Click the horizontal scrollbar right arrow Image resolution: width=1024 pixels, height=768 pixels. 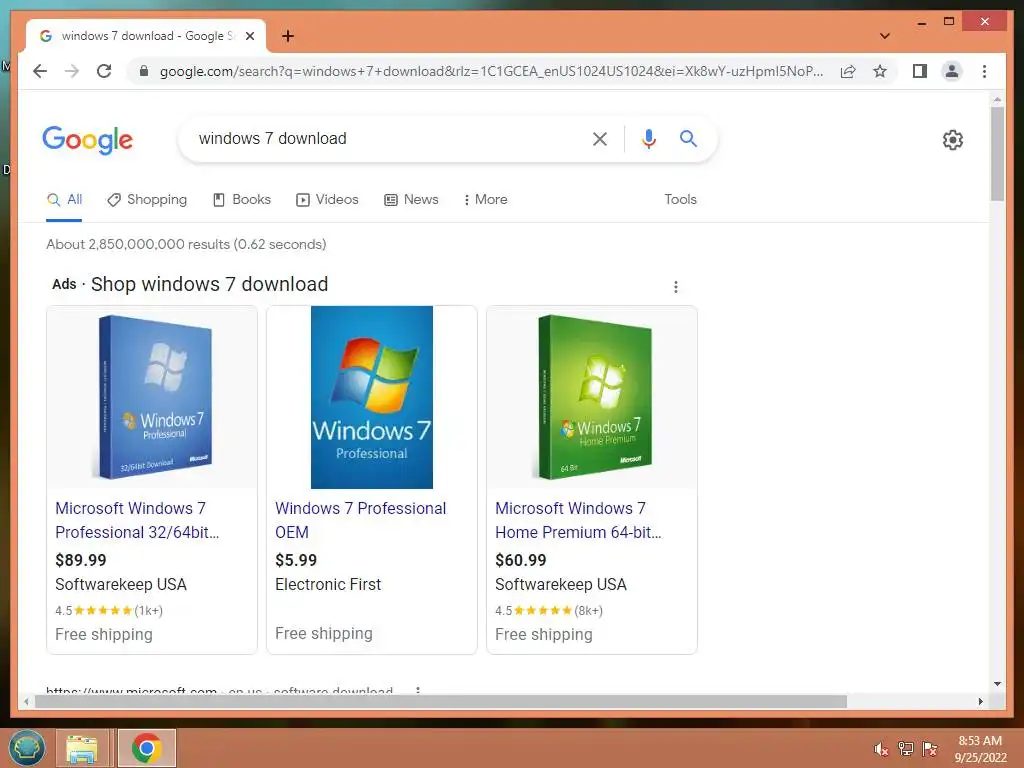(x=980, y=701)
